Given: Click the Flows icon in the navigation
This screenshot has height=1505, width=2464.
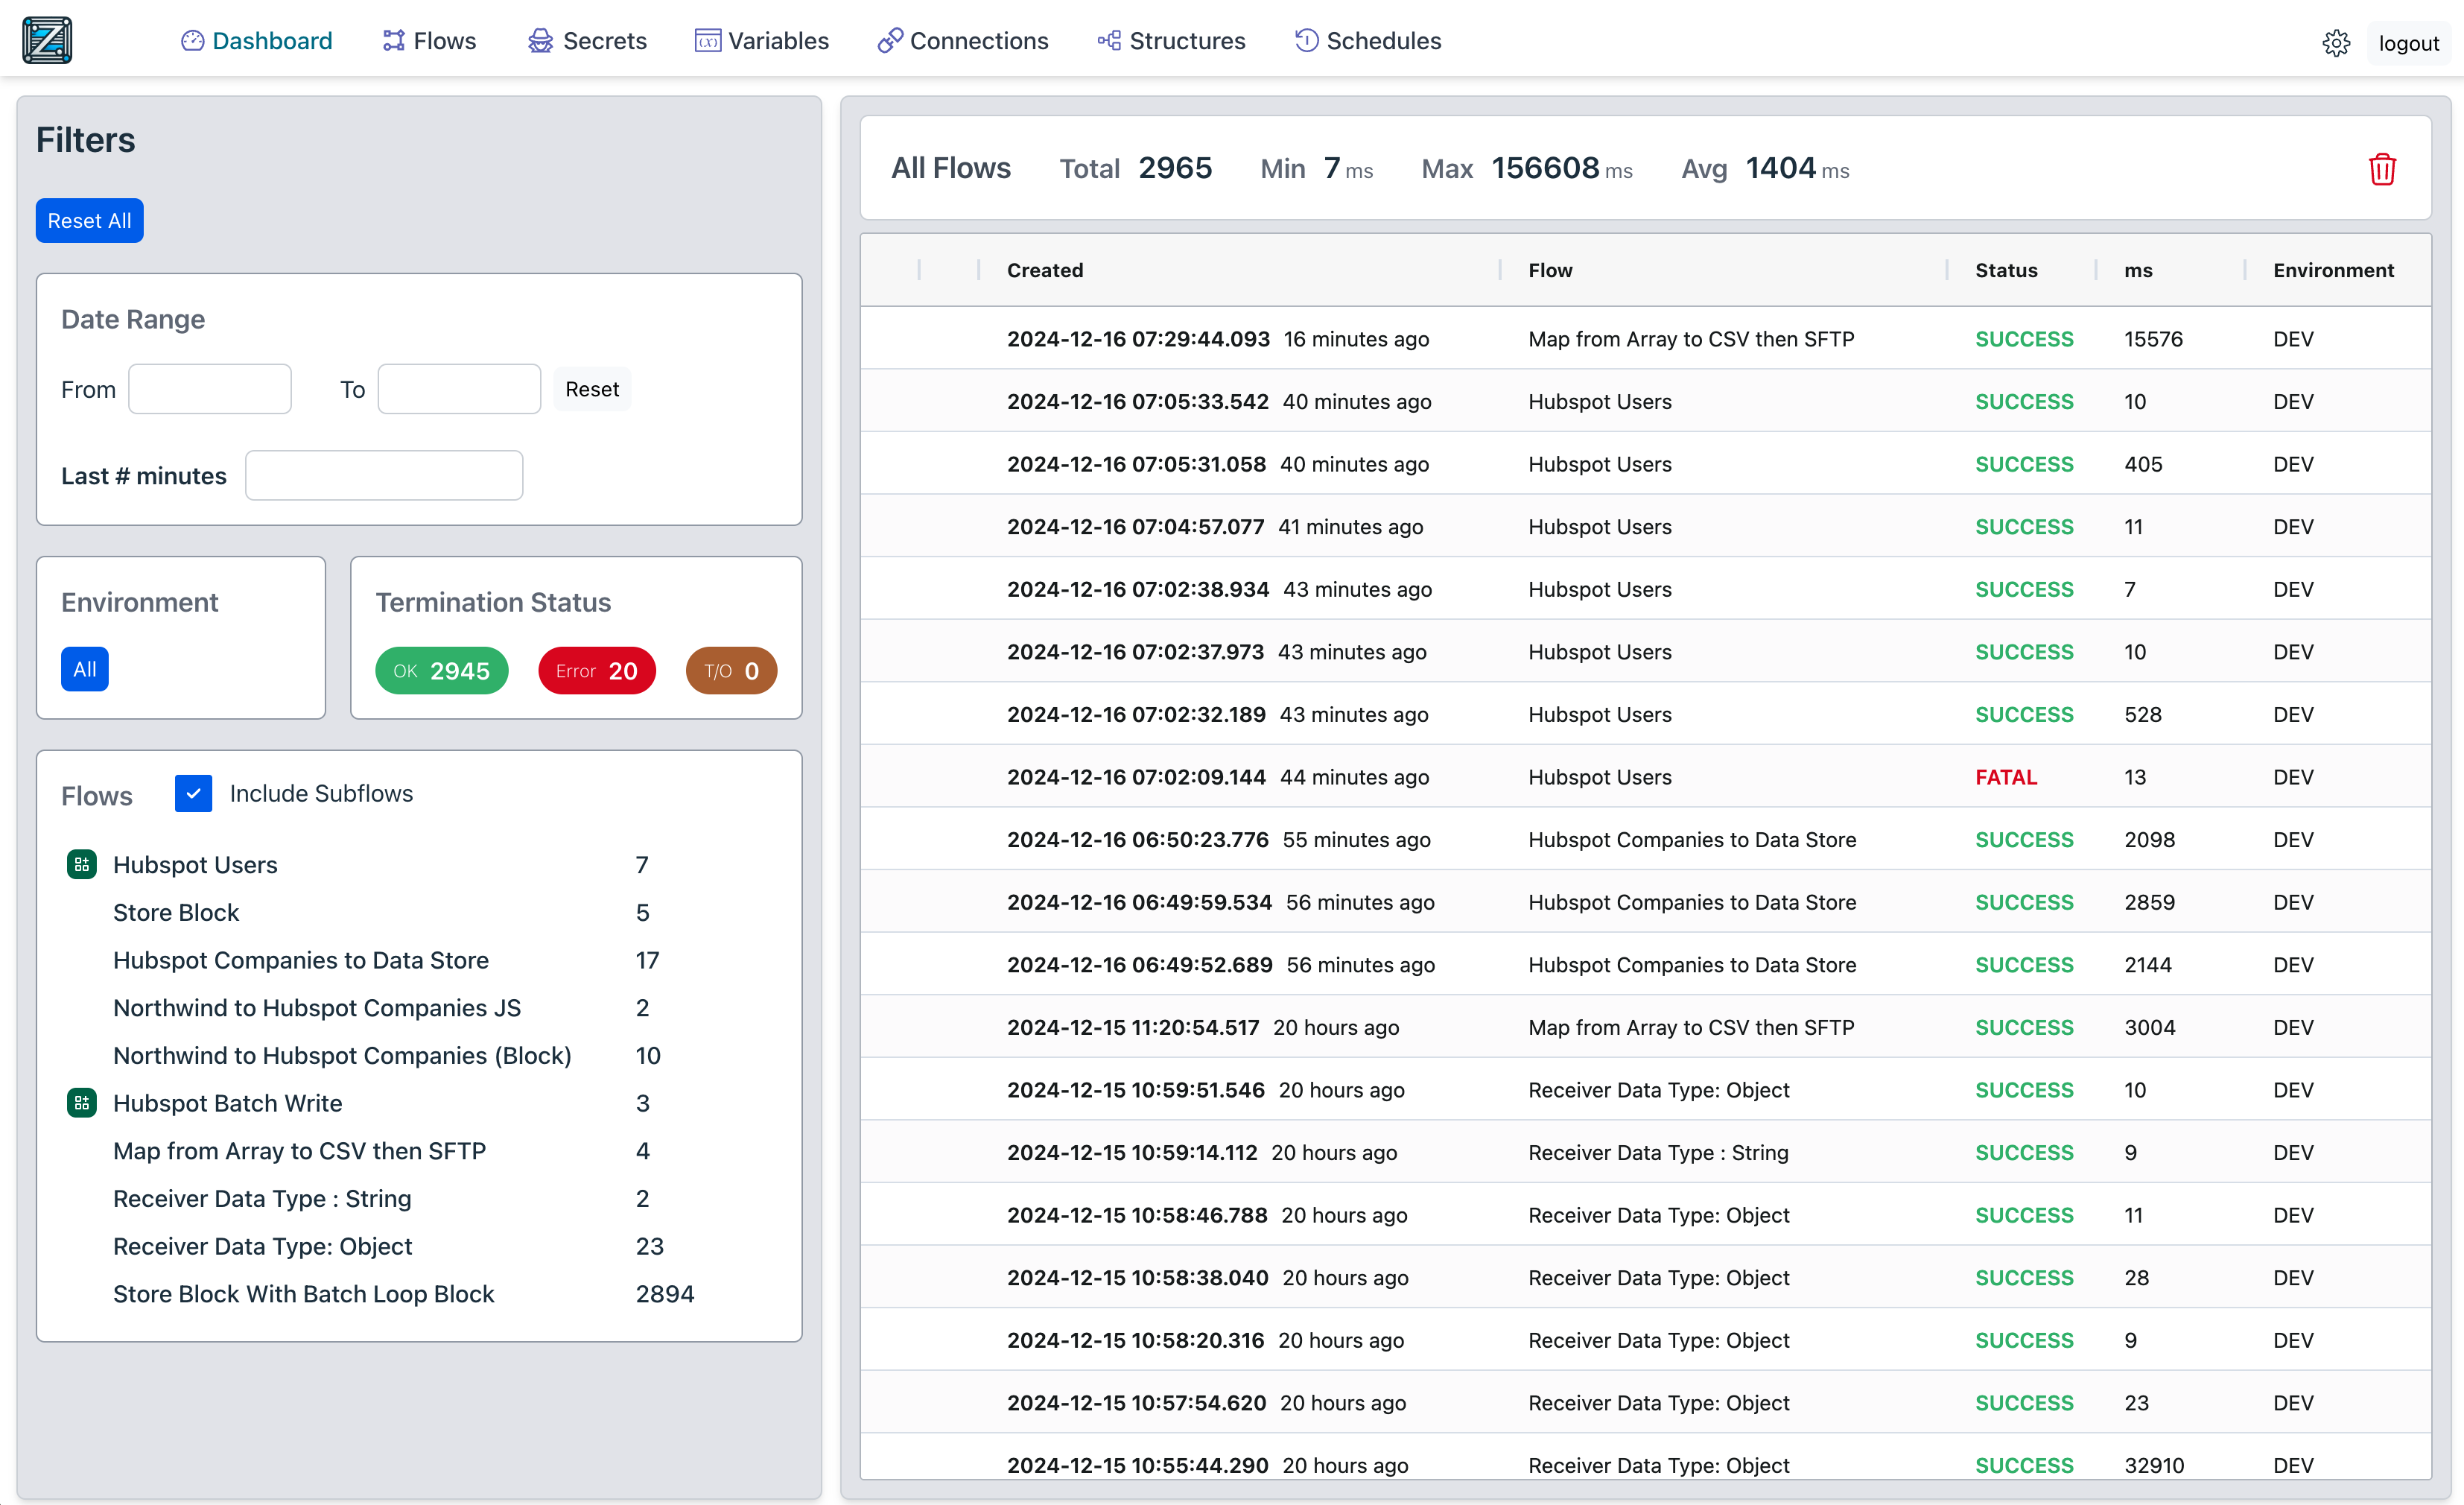Looking at the screenshot, I should (x=389, y=39).
